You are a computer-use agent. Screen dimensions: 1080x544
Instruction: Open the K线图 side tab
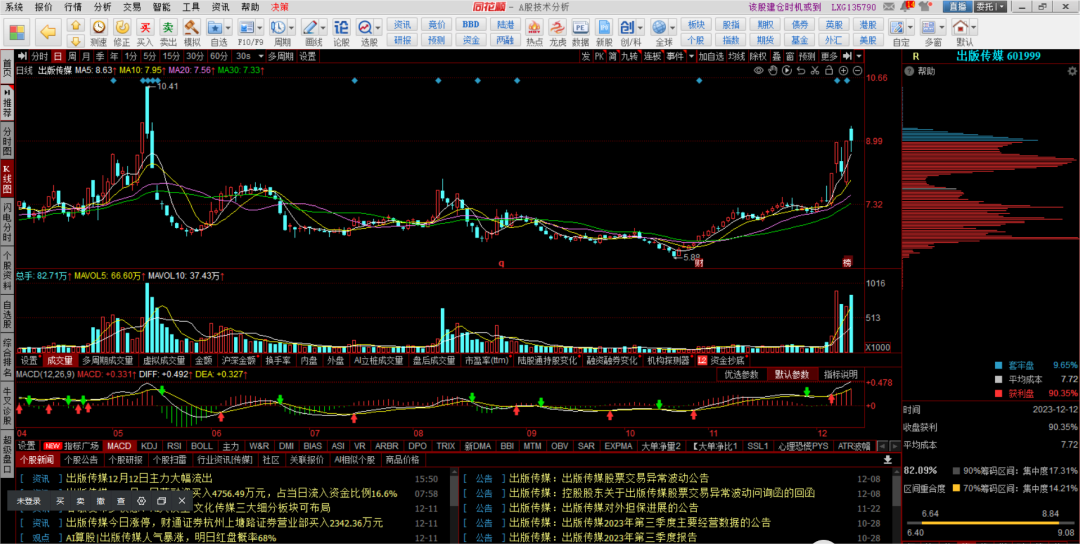[x=7, y=178]
